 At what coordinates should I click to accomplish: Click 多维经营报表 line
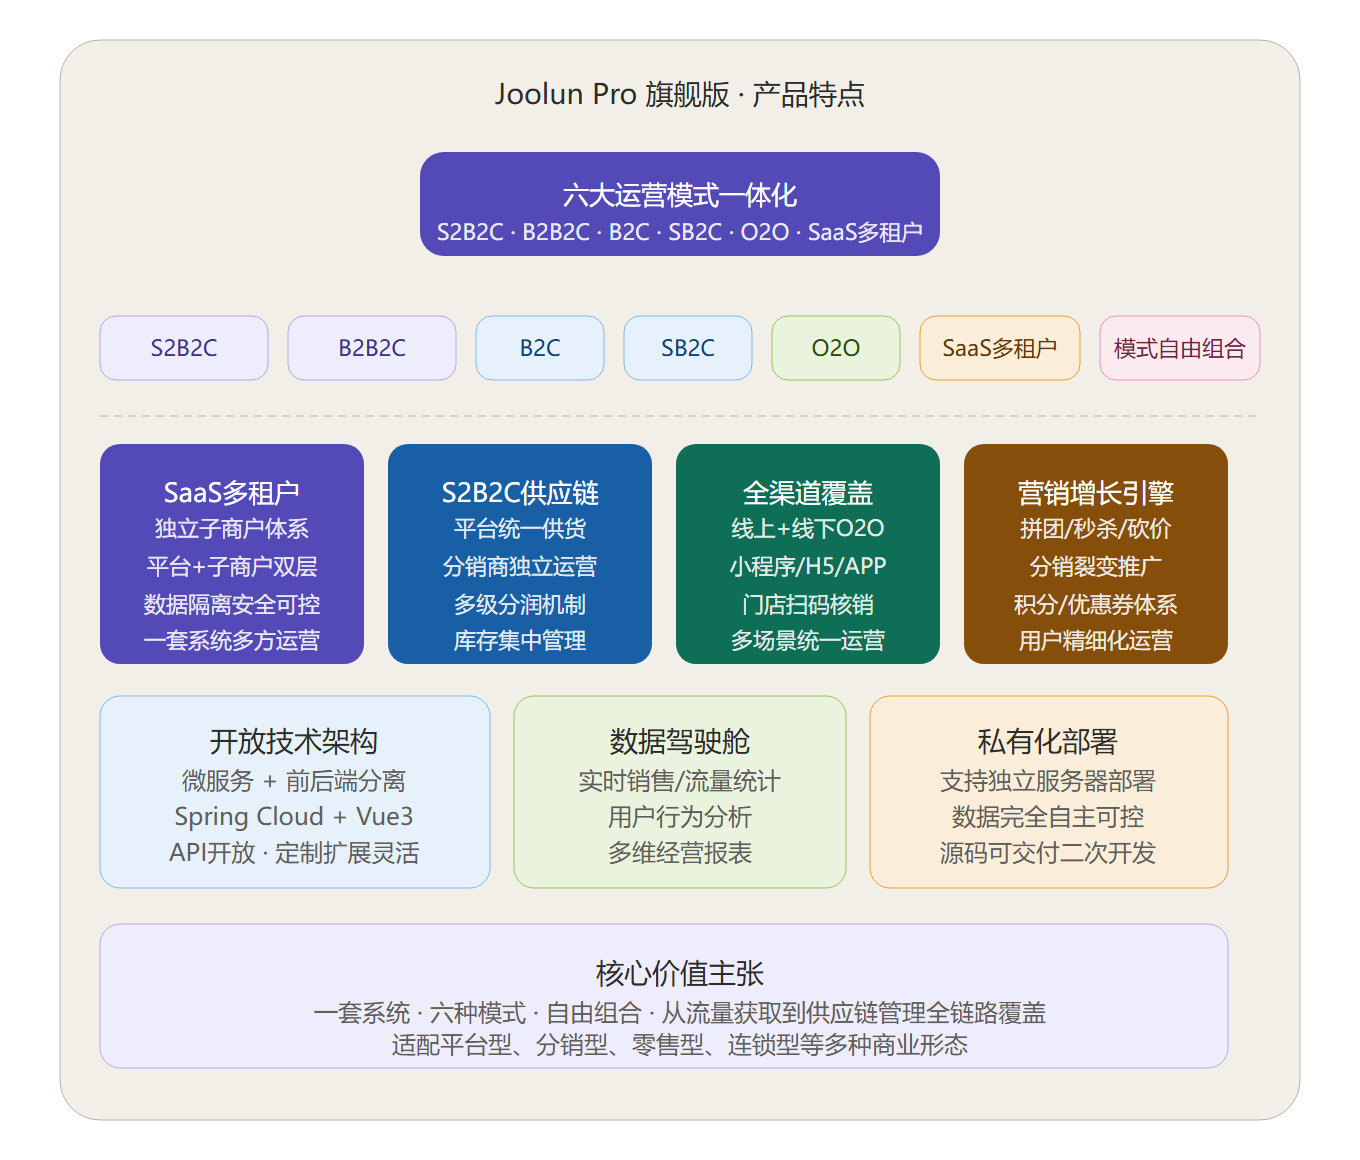[x=680, y=853]
